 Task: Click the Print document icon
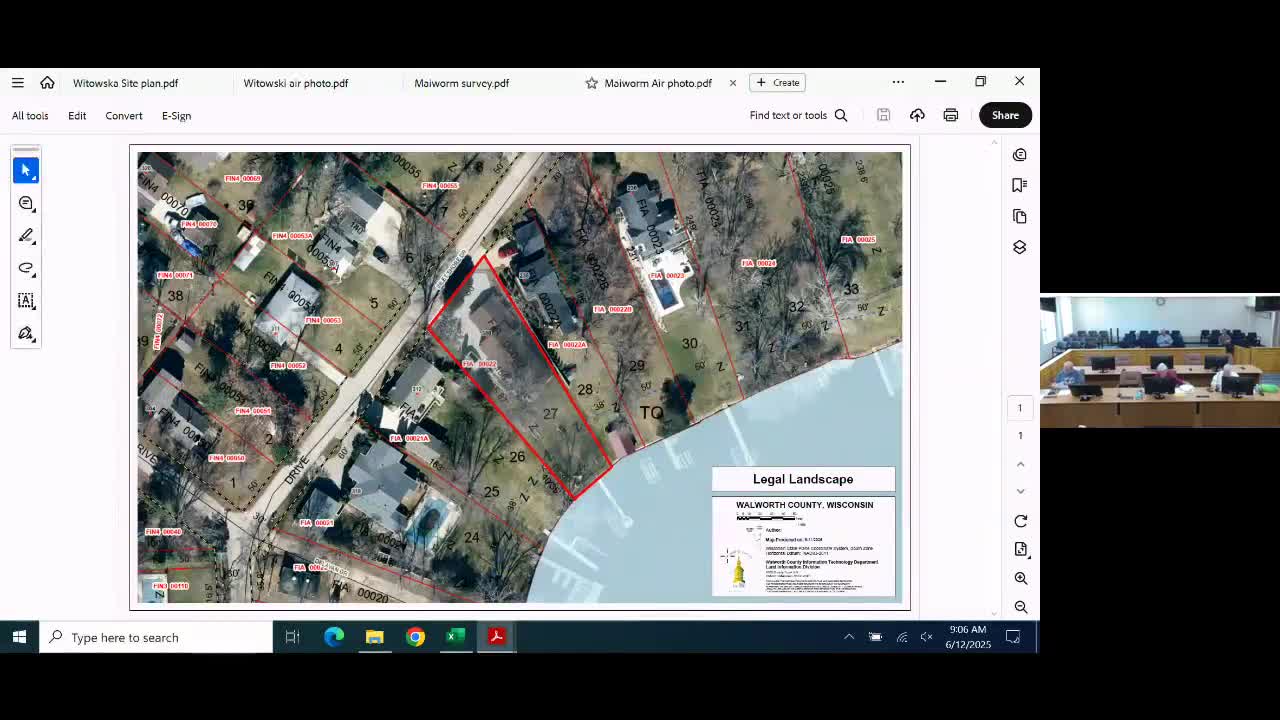(950, 115)
